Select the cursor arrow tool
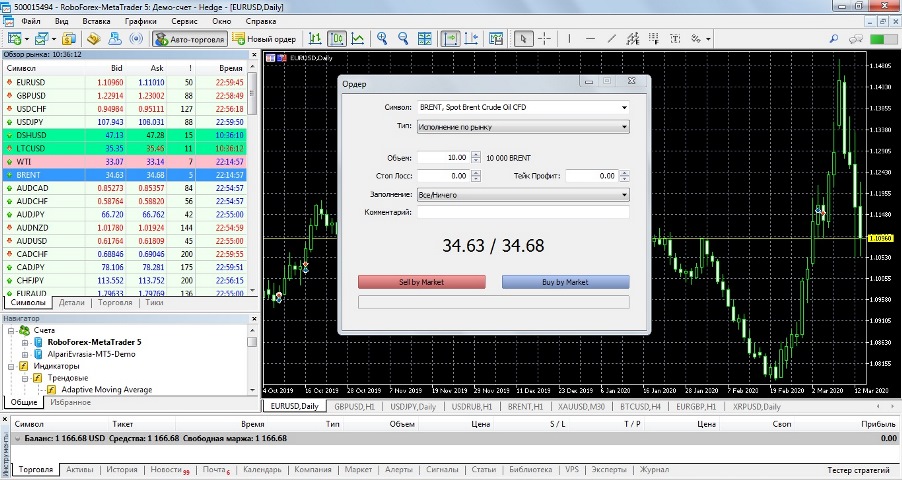The height and width of the screenshot is (480, 902). pos(523,39)
